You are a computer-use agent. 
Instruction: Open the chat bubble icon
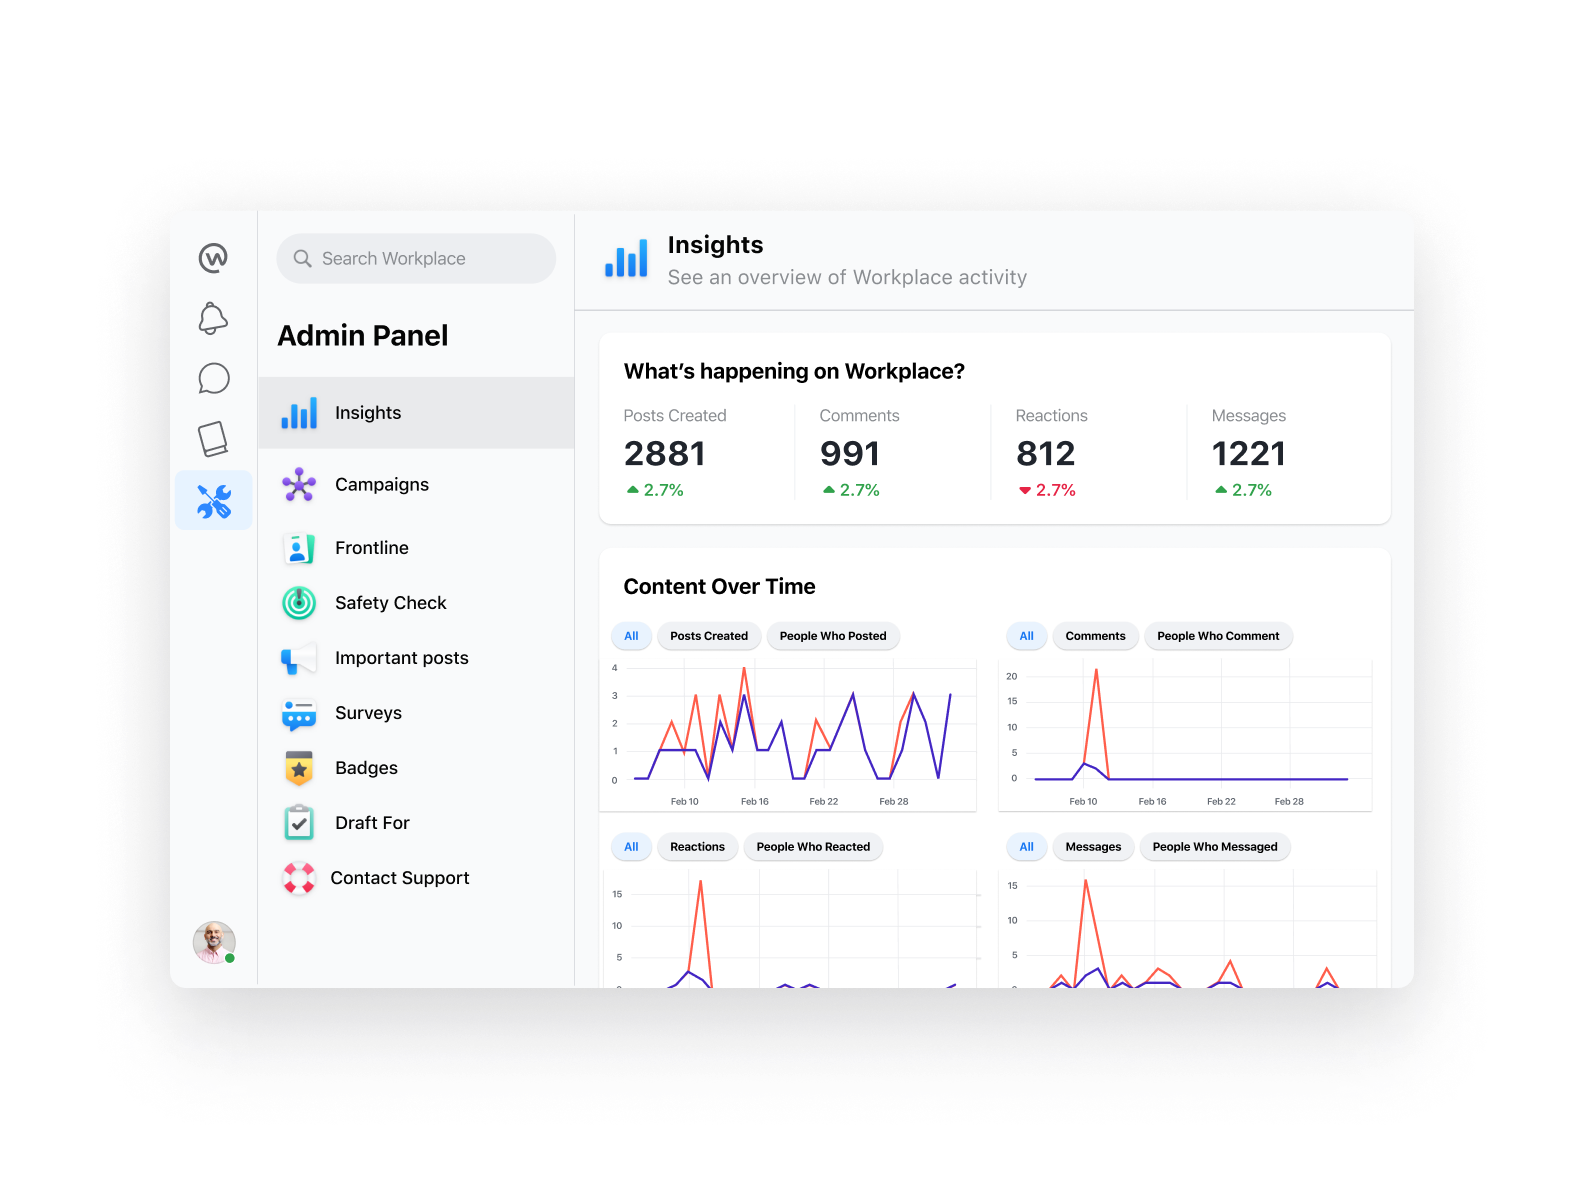(x=213, y=379)
